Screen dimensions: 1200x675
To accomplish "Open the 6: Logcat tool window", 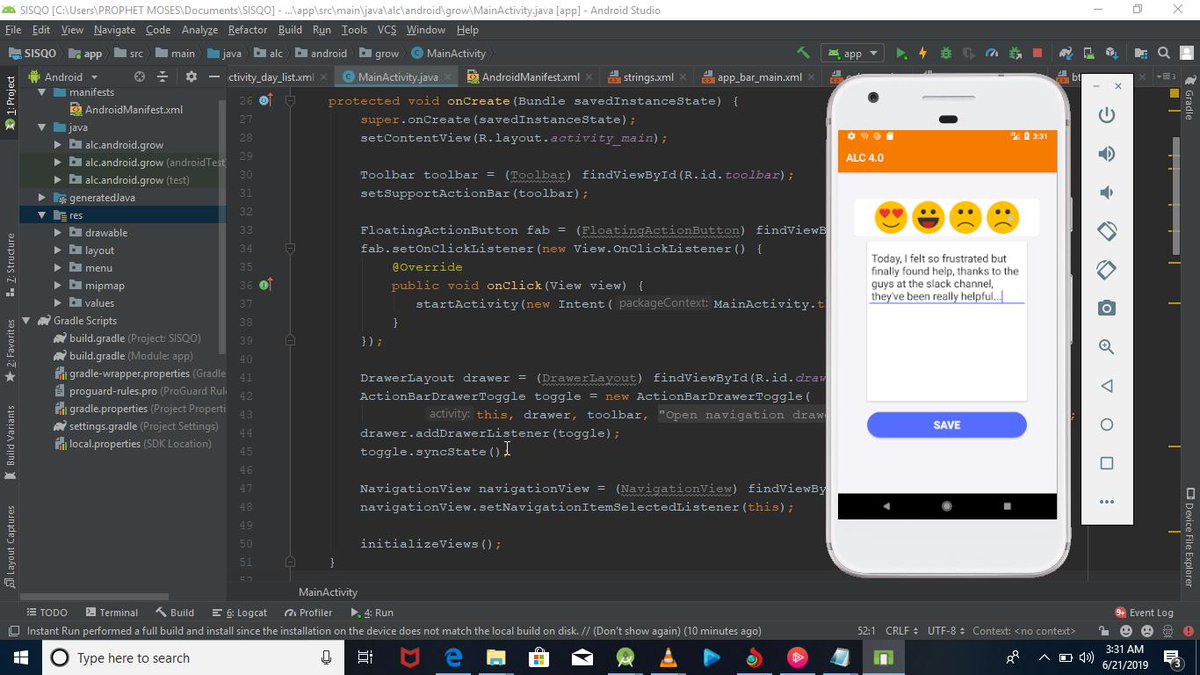I will point(240,612).
